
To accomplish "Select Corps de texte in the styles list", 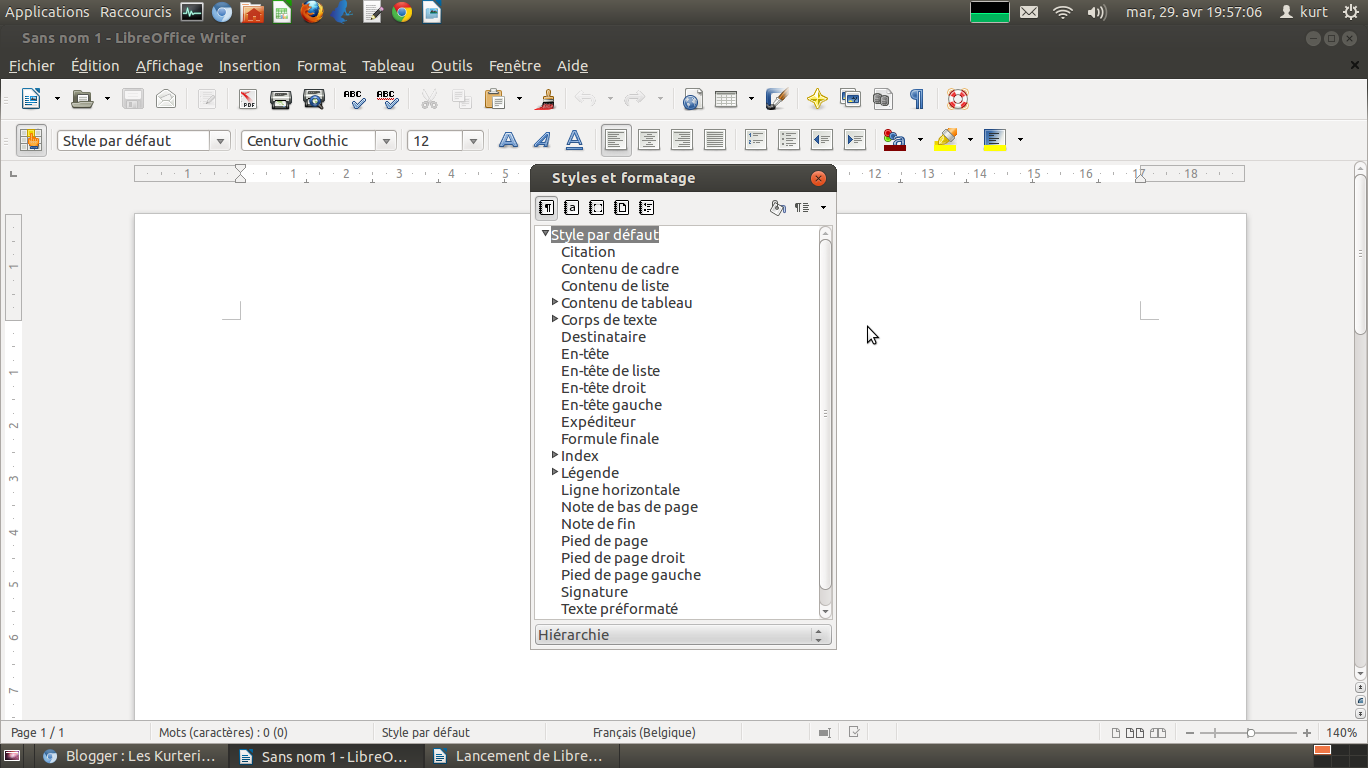I will 608,319.
